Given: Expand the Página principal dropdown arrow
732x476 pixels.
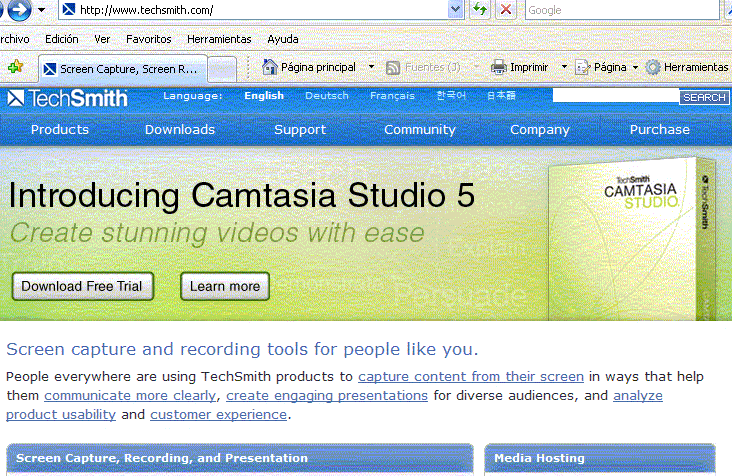Looking at the screenshot, I should click(371, 67).
